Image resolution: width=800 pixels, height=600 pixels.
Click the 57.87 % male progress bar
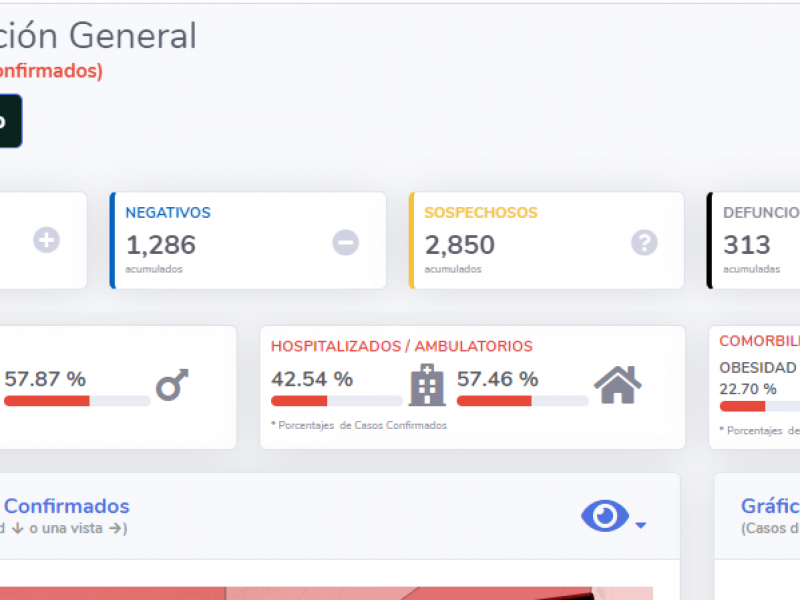(77, 401)
